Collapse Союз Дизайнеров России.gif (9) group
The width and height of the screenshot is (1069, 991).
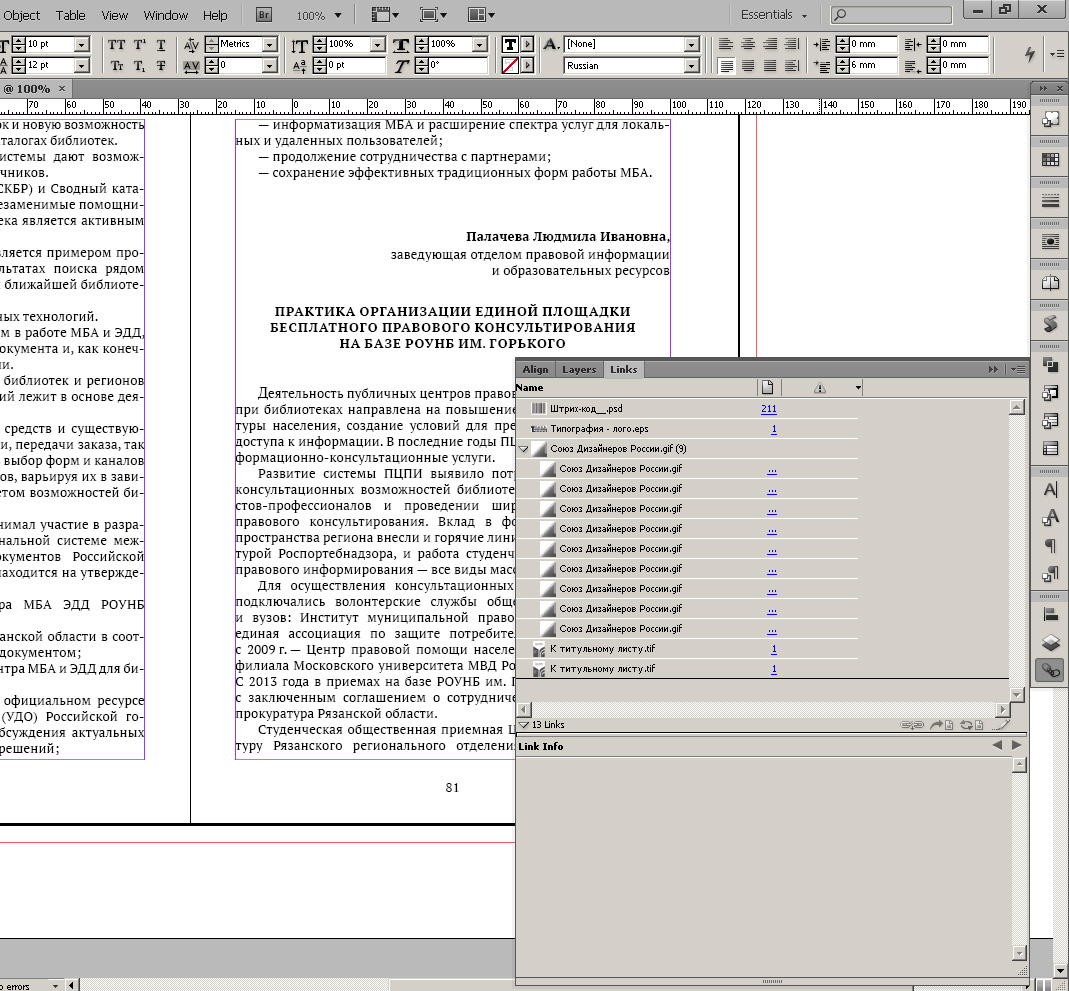[524, 449]
